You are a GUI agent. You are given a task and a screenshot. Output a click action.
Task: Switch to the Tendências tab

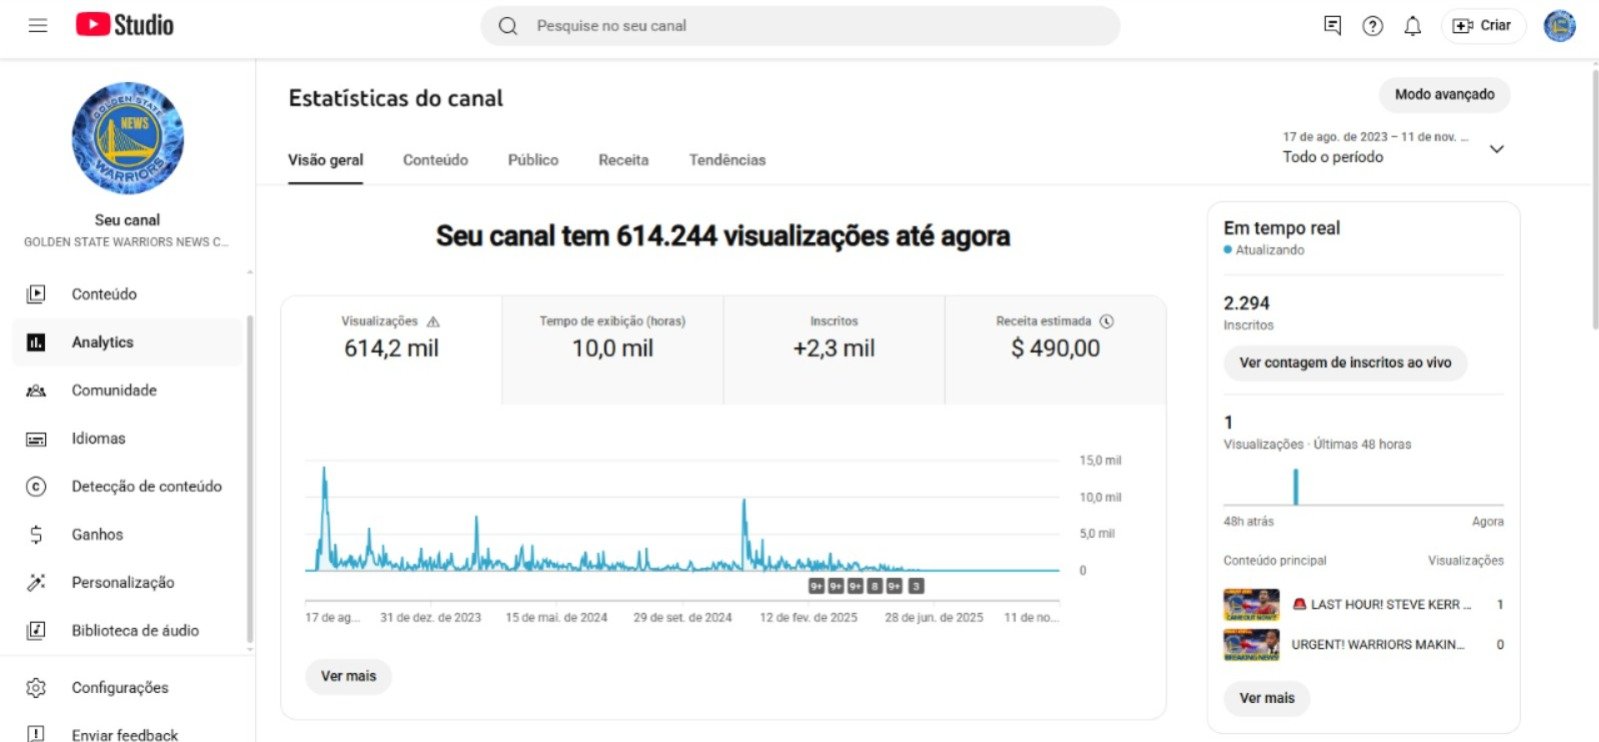point(727,160)
